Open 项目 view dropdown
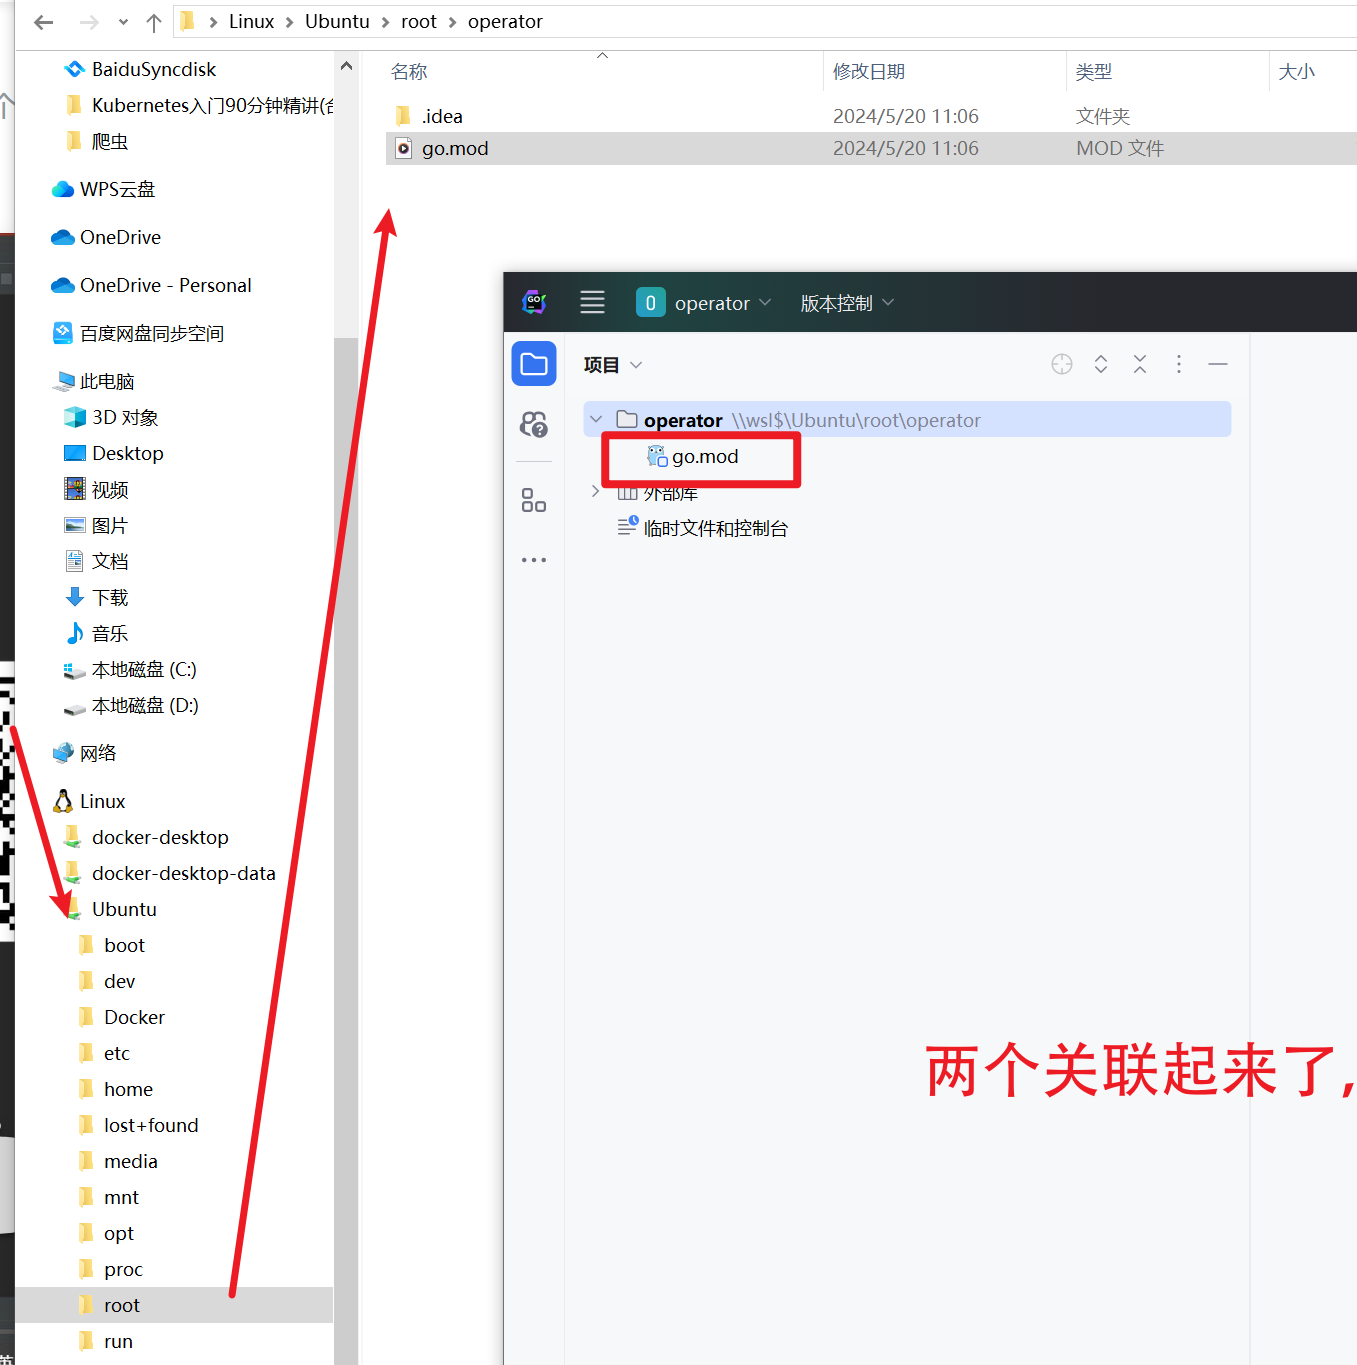 [612, 365]
